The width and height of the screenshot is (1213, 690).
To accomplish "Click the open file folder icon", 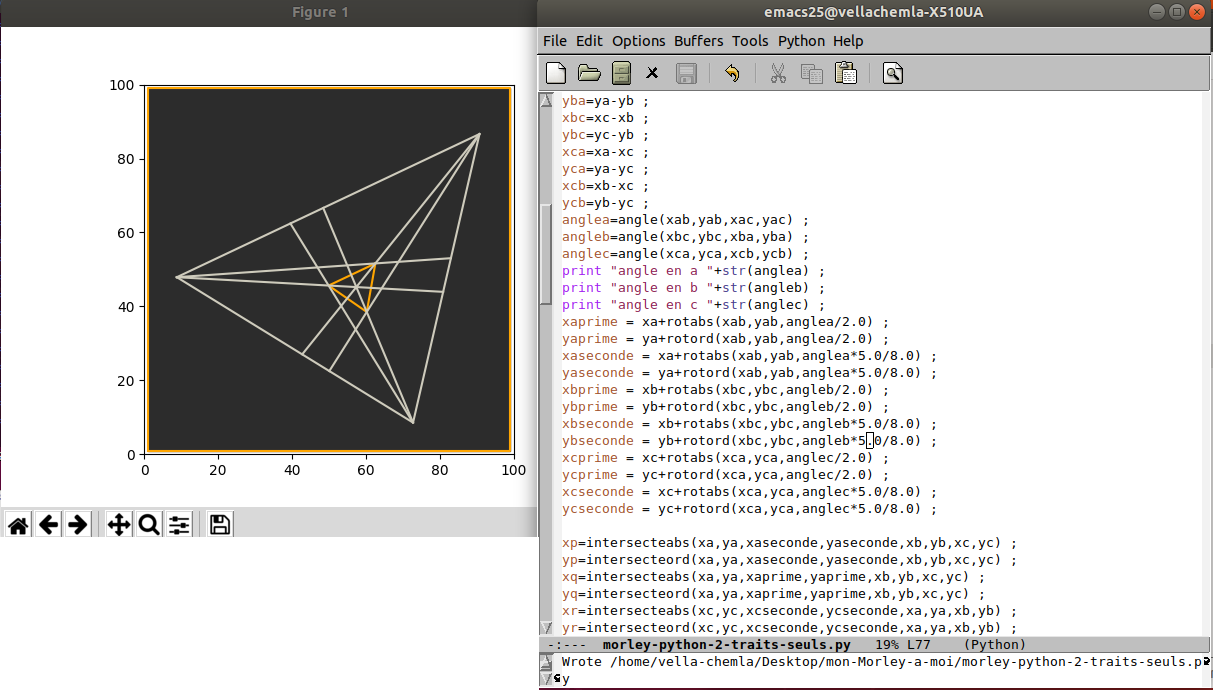I will [x=589, y=73].
